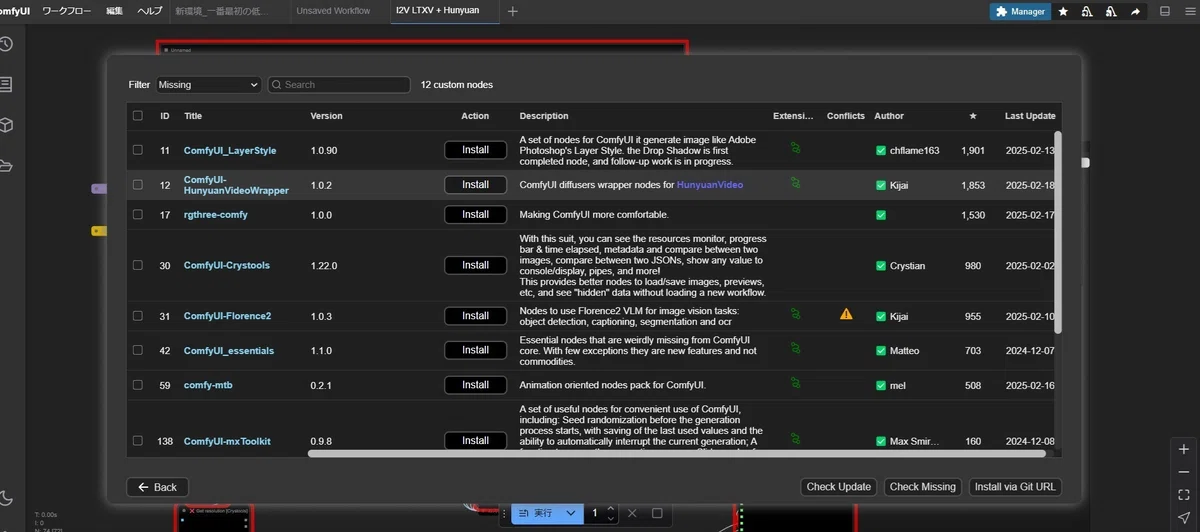The height and width of the screenshot is (532, 1200).
Task: Click the X cancel icon in run toolbar
Action: [x=632, y=513]
